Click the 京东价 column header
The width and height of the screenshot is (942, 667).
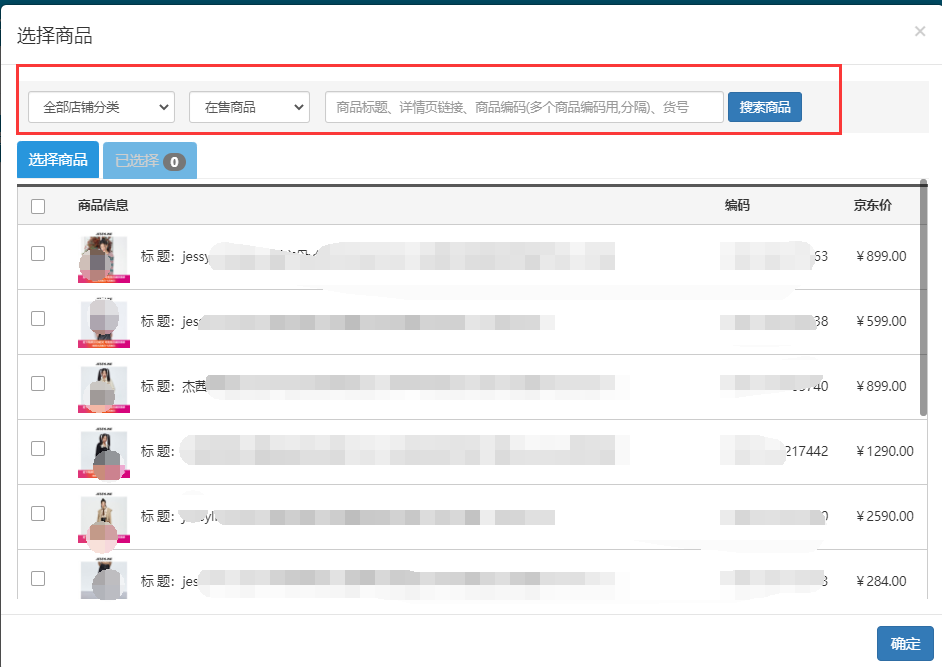point(872,206)
